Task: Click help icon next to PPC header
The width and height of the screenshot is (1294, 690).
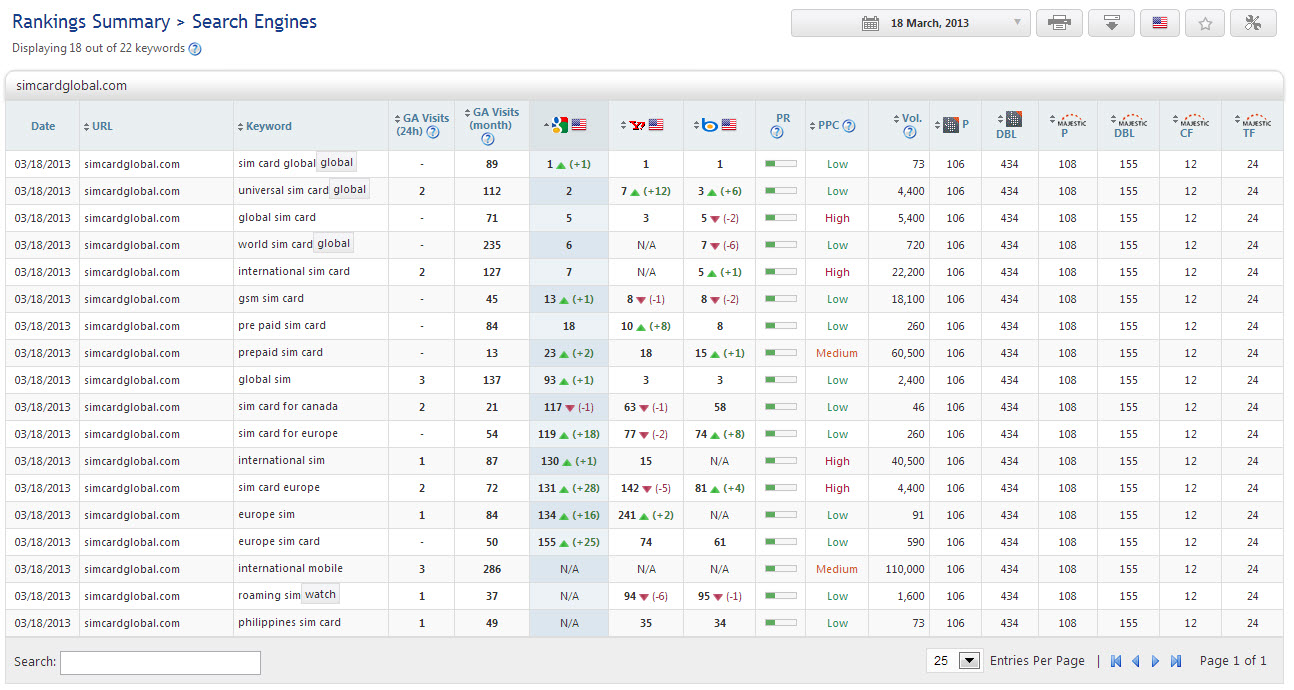Action: click(x=849, y=126)
